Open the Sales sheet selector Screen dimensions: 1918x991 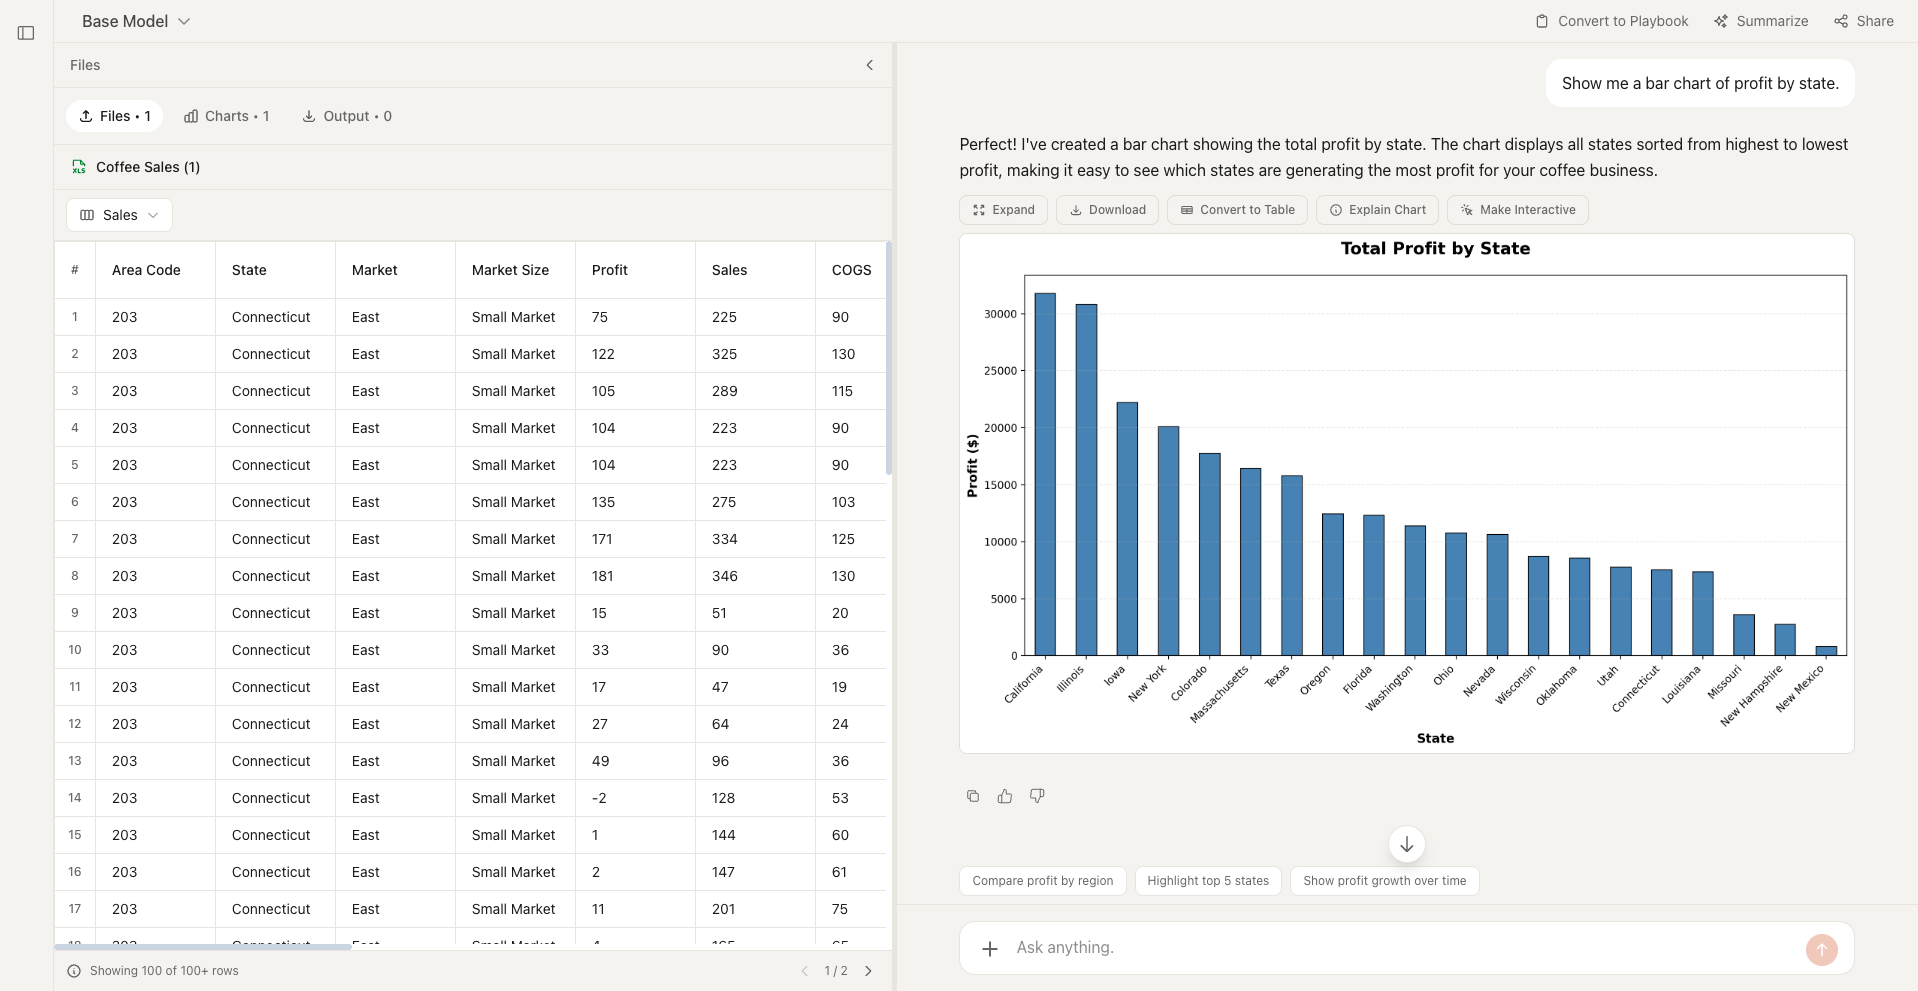point(119,215)
